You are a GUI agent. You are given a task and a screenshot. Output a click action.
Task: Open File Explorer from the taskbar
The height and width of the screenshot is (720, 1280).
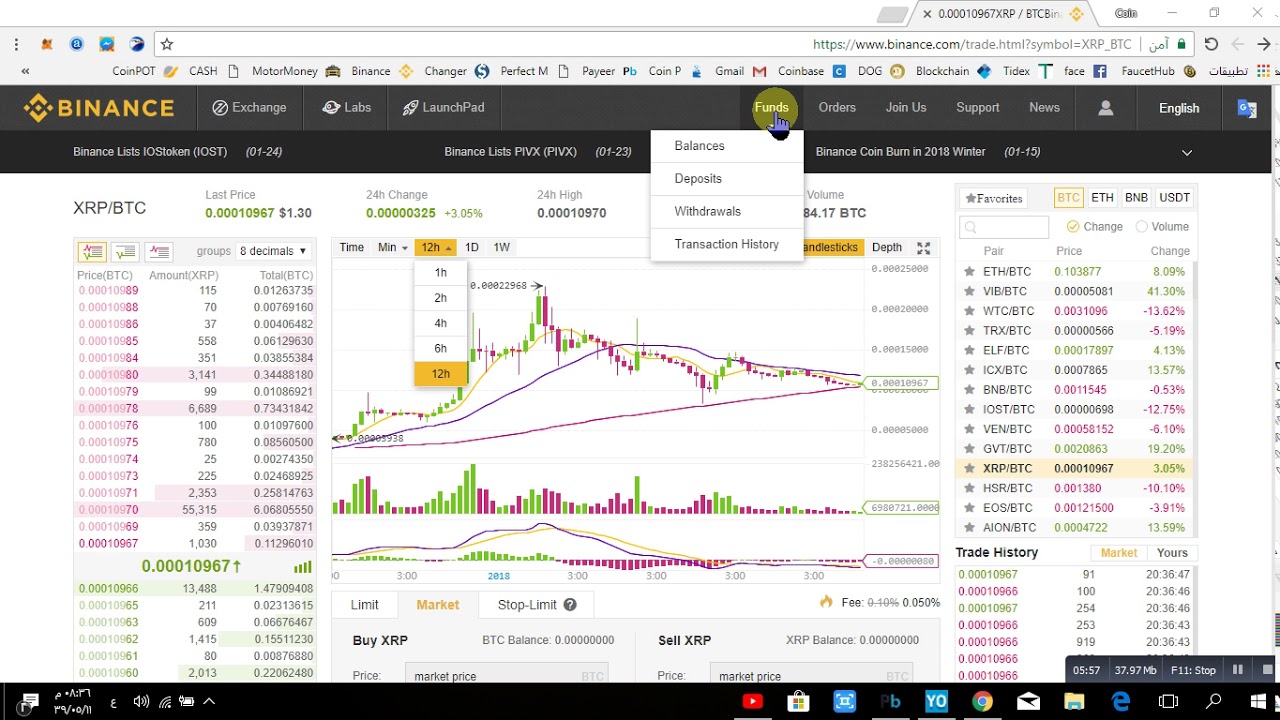click(1074, 702)
